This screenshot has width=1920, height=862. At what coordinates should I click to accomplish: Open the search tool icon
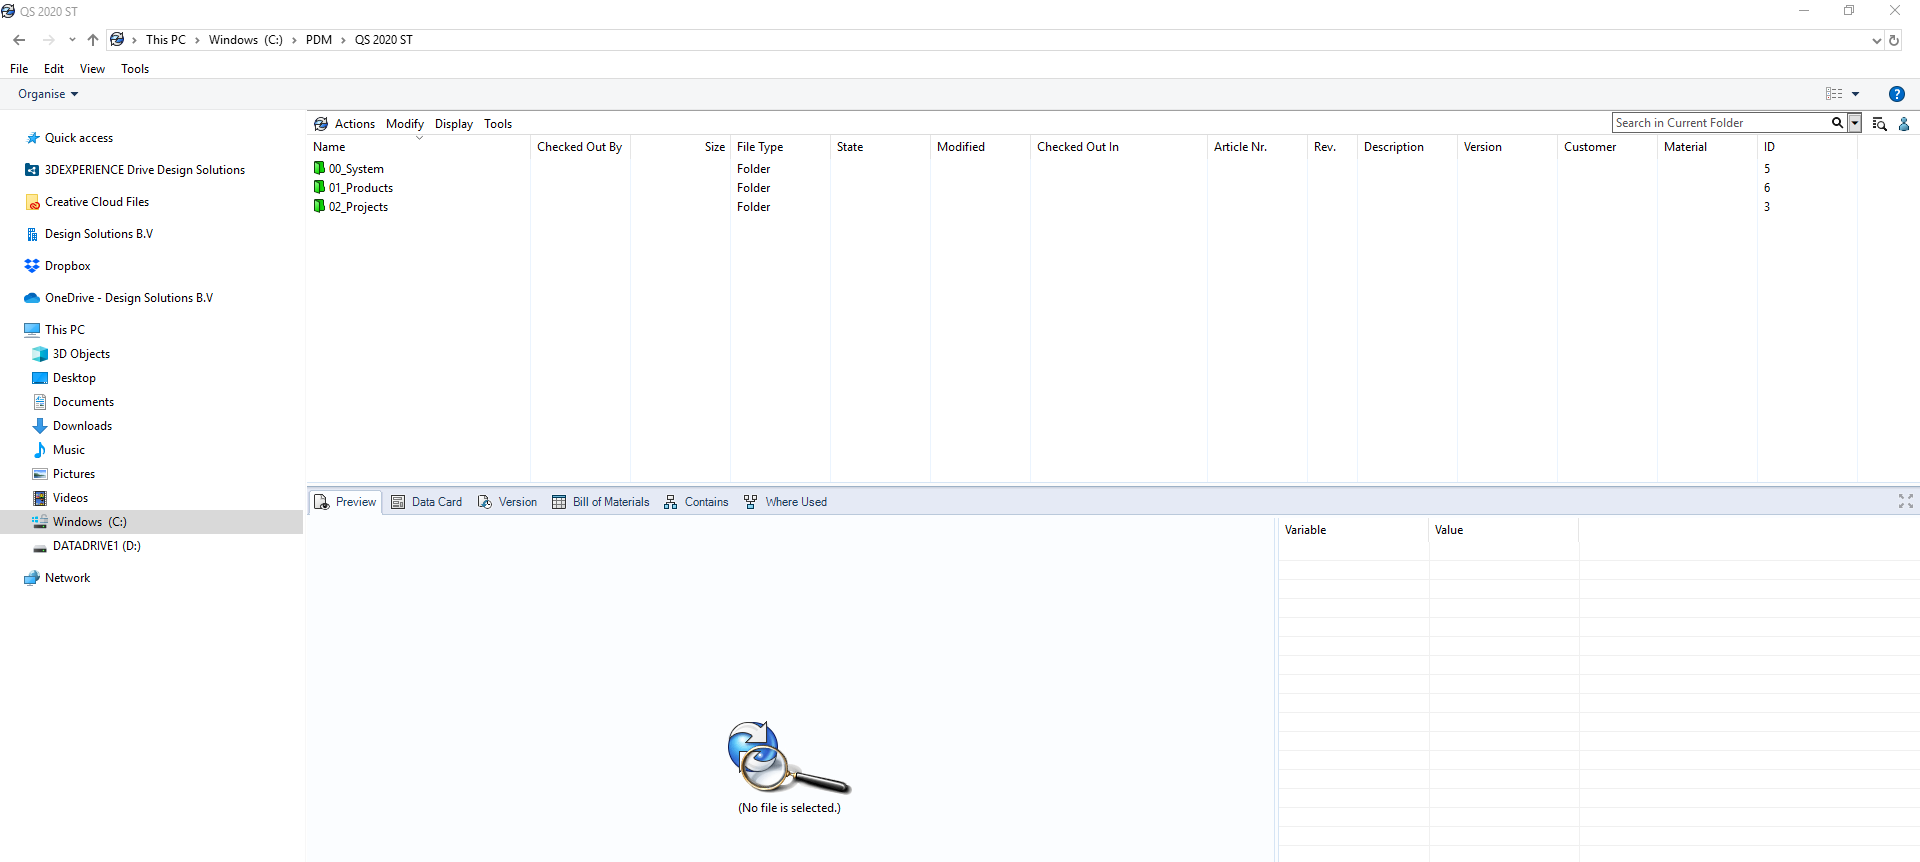[x=1880, y=124]
